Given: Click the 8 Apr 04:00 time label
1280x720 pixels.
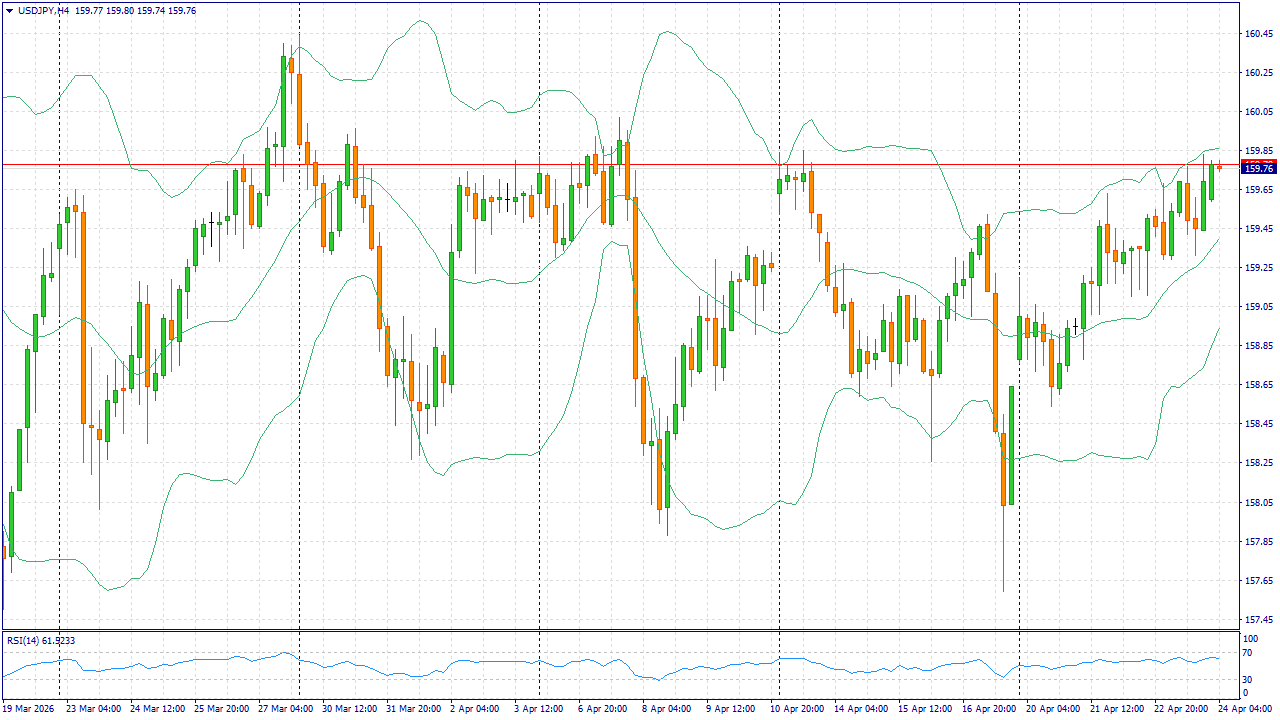Looking at the screenshot, I should 667,708.
